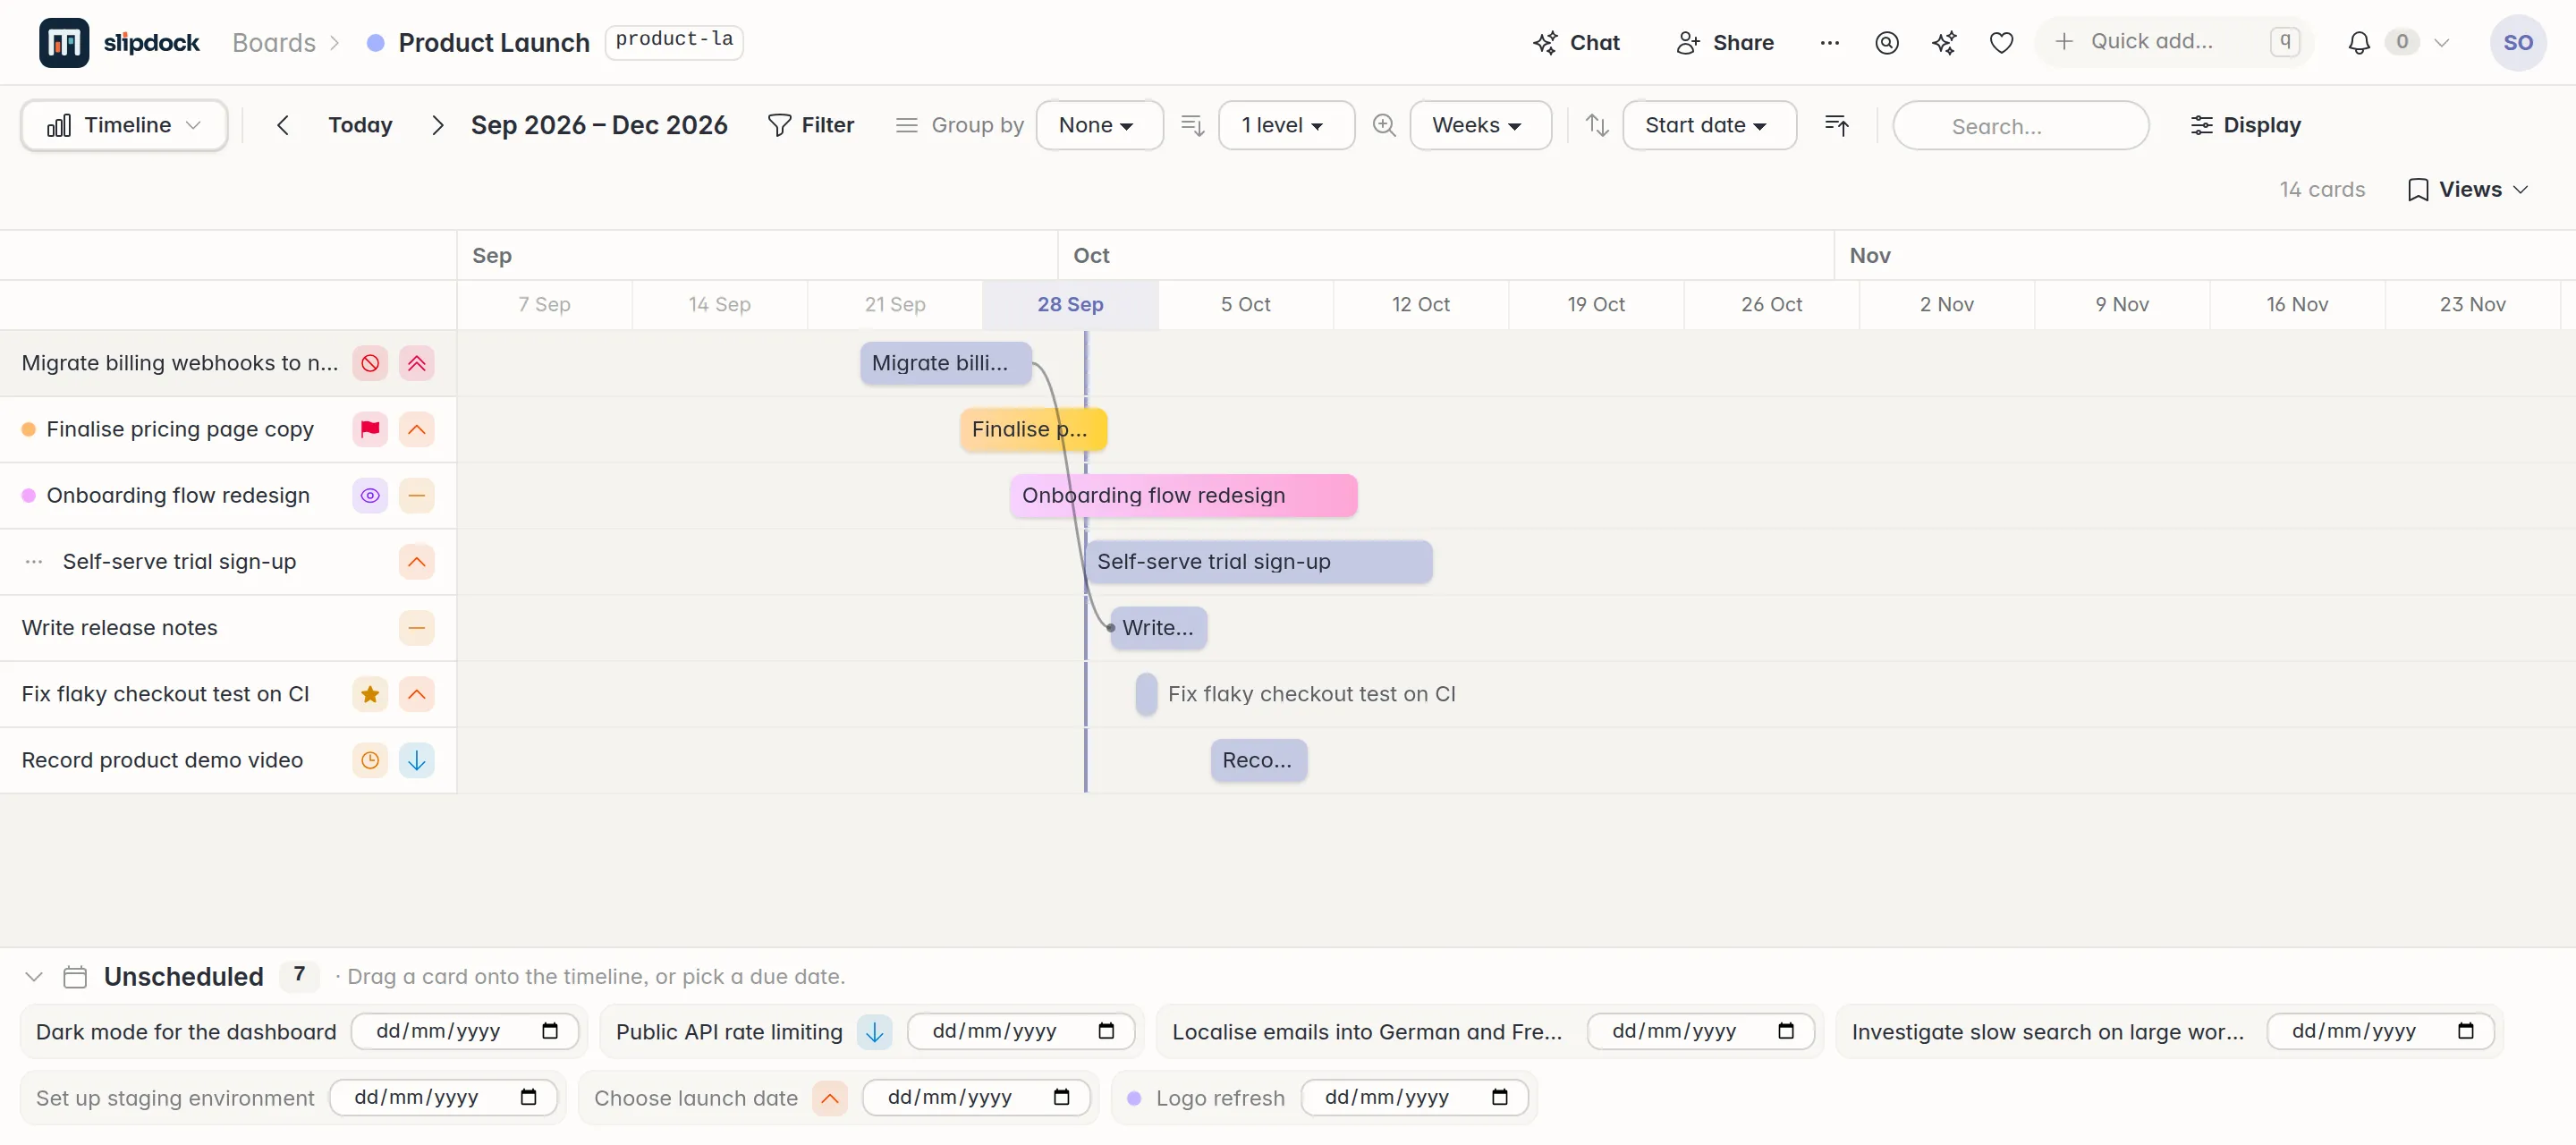Viewport: 2576px width, 1145px height.
Task: Focus the Quick add input
Action: (2174, 42)
